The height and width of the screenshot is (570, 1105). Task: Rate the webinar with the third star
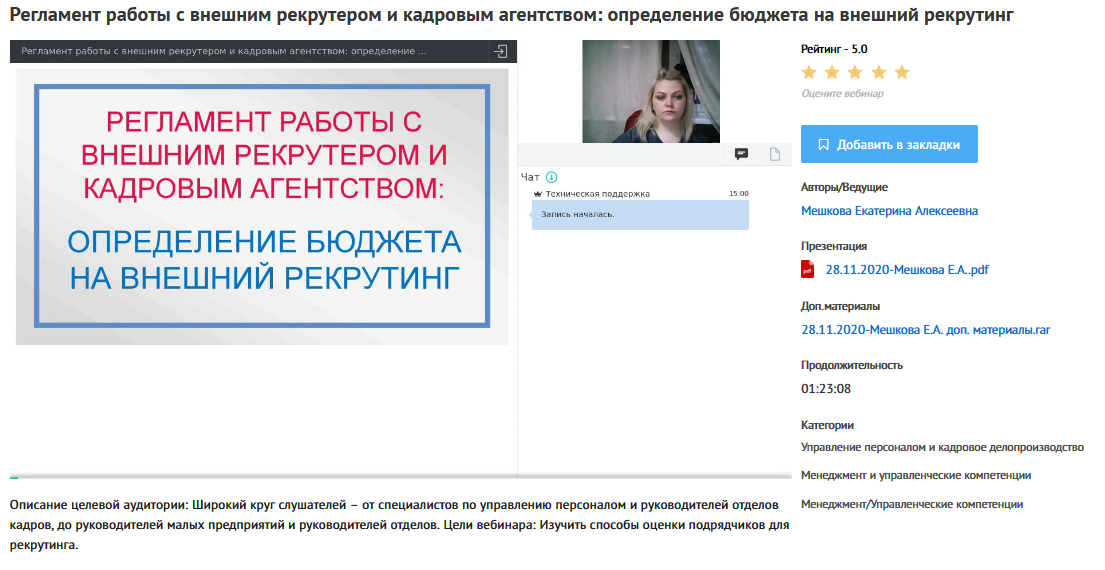(x=855, y=72)
